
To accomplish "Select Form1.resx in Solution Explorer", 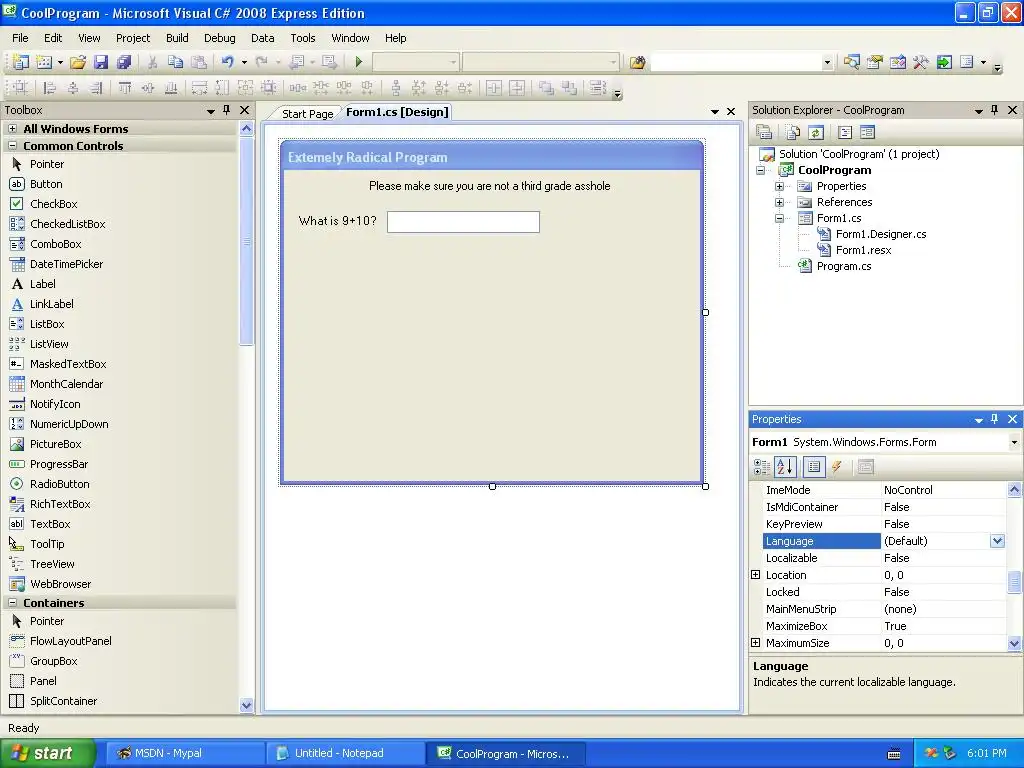I will click(863, 250).
